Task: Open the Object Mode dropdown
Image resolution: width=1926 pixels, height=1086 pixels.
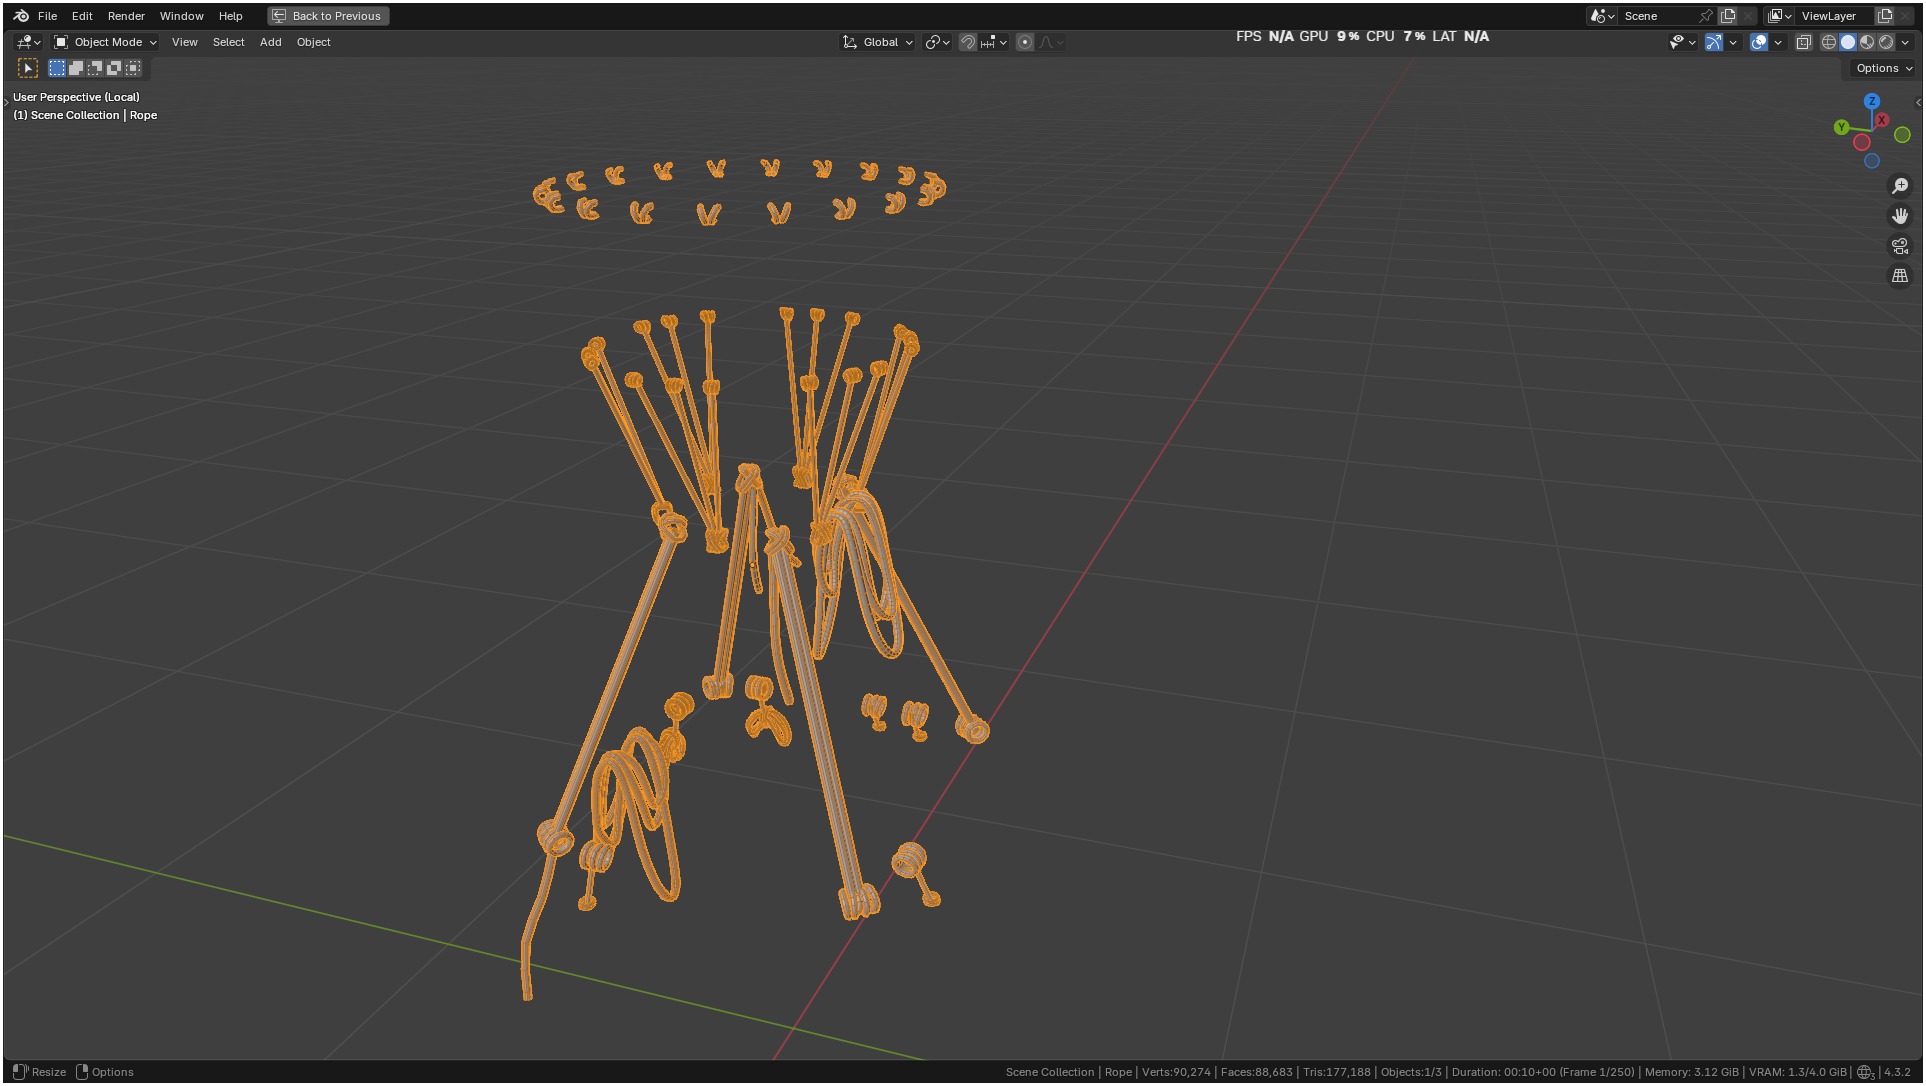Action: (x=105, y=42)
